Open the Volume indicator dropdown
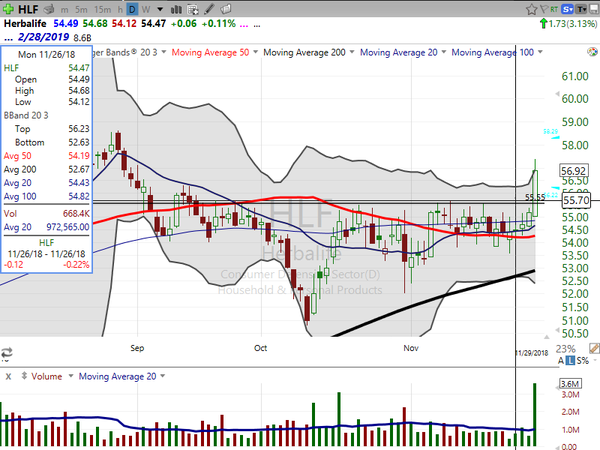This screenshot has height=450, width=600. click(x=71, y=377)
